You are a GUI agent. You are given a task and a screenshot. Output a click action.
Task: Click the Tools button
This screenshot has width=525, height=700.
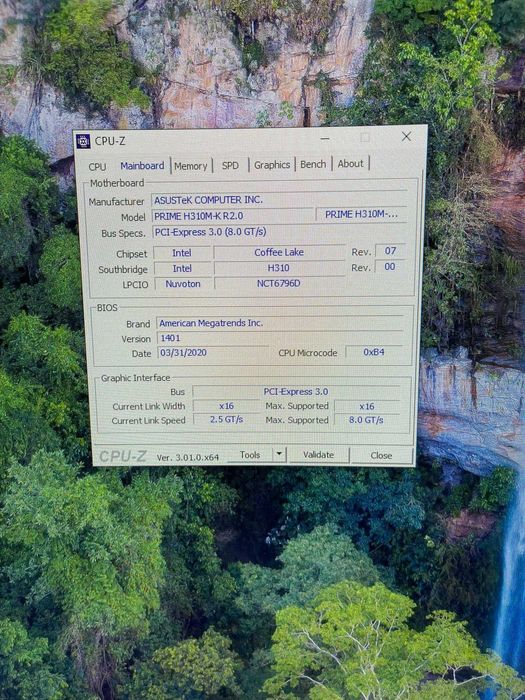pos(250,454)
